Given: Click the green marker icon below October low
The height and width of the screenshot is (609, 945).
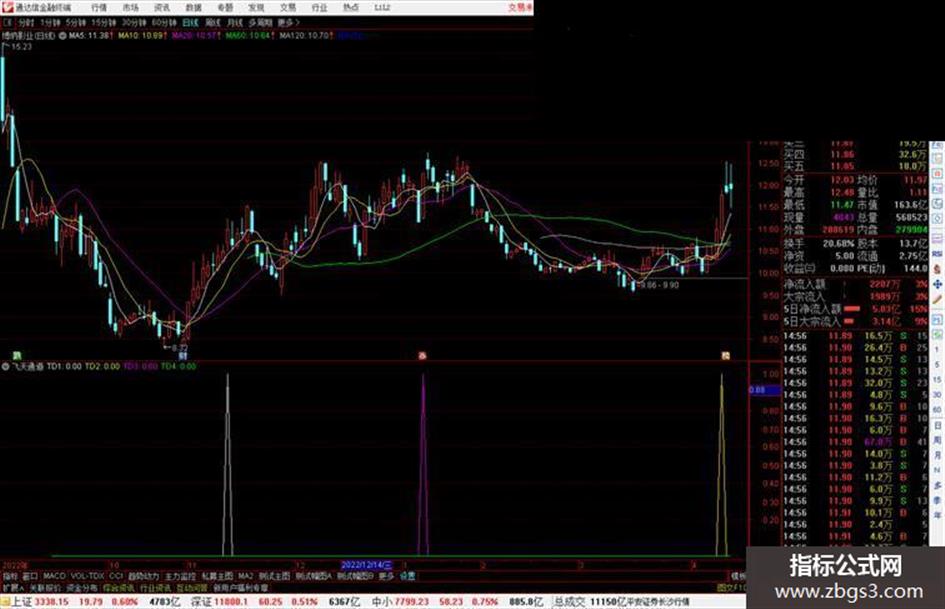Looking at the screenshot, I should 16,356.
